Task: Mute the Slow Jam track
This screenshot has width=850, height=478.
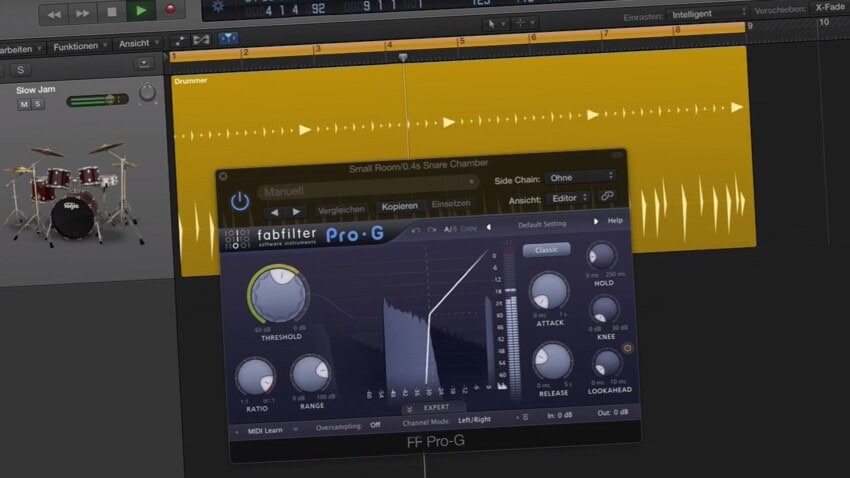Action: click(x=24, y=104)
